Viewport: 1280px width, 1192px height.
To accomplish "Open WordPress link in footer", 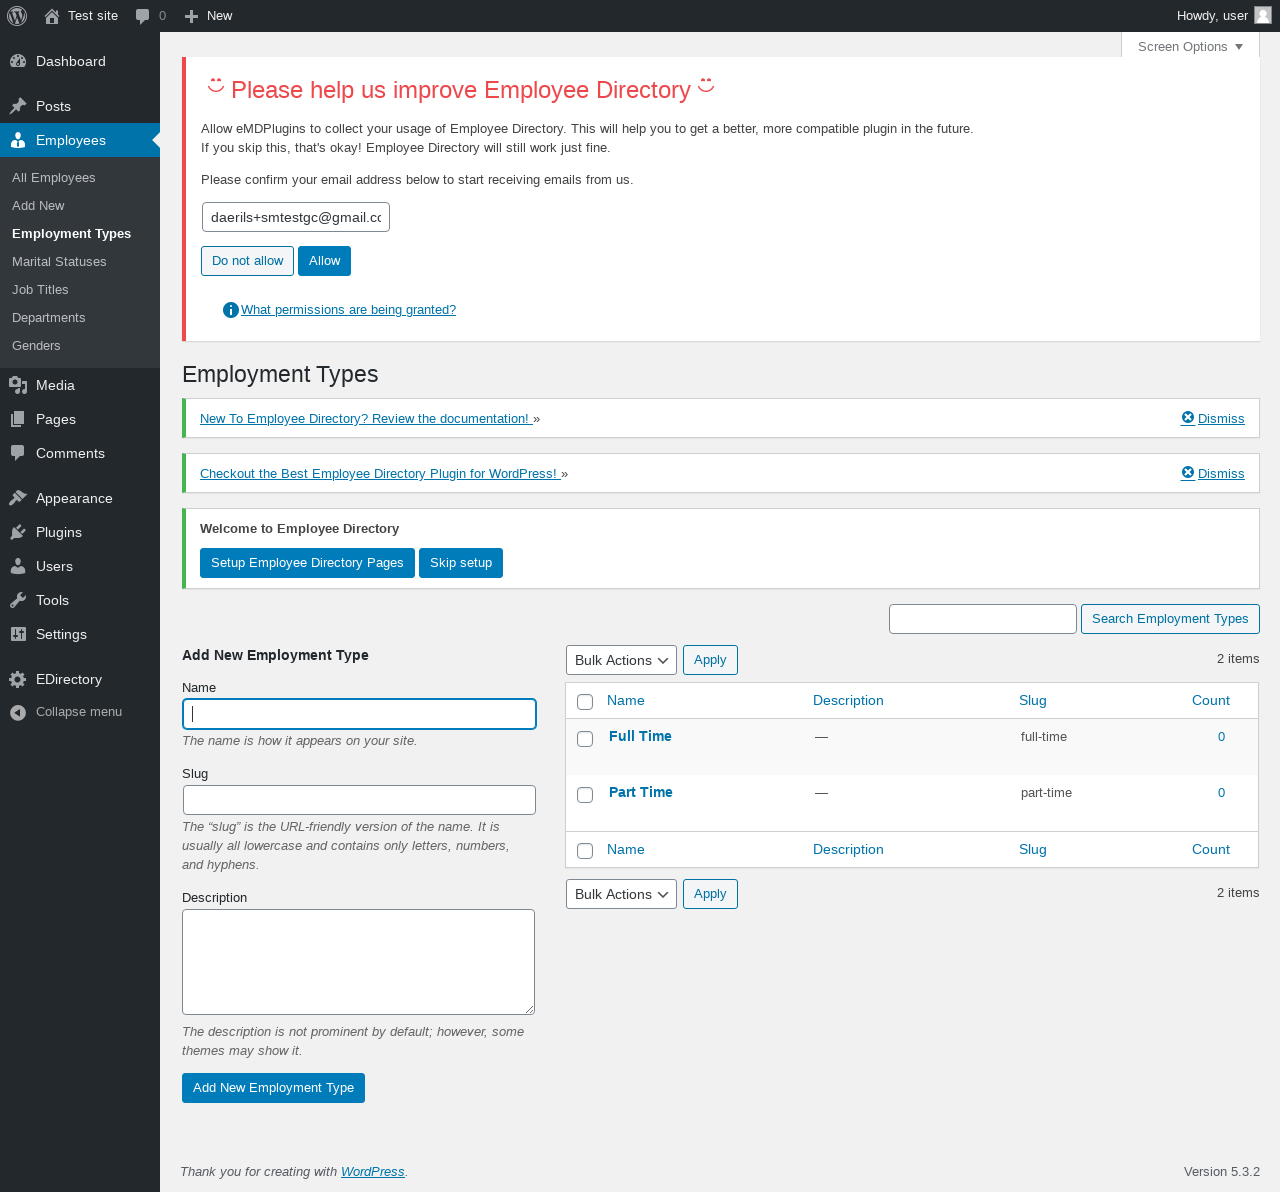I will 373,1172.
